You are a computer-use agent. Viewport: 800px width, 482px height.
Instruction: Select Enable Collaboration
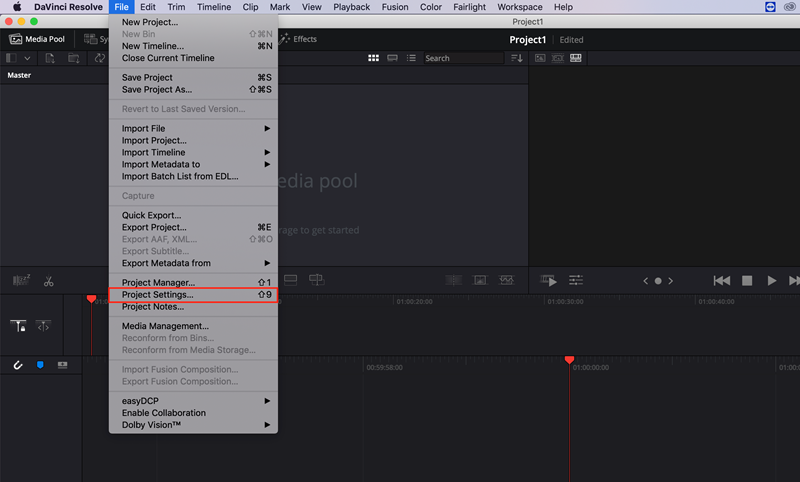(193, 413)
